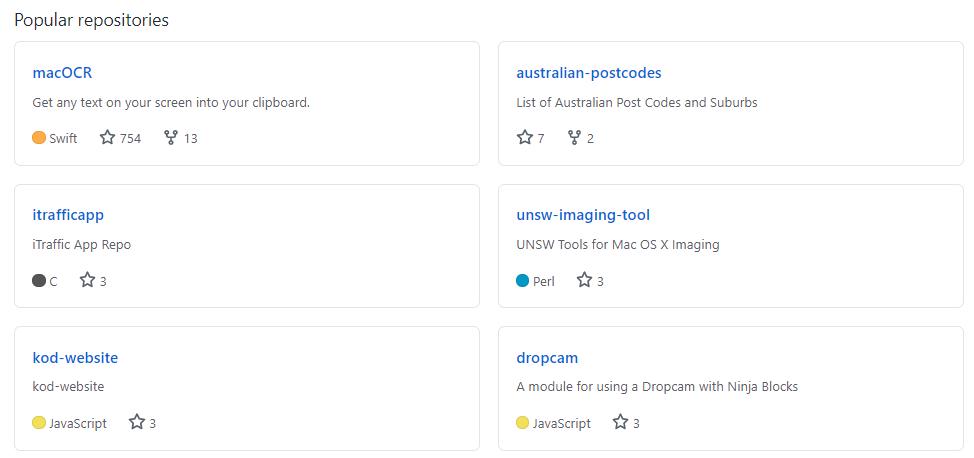Click the star icon on kod-website

tap(137, 423)
